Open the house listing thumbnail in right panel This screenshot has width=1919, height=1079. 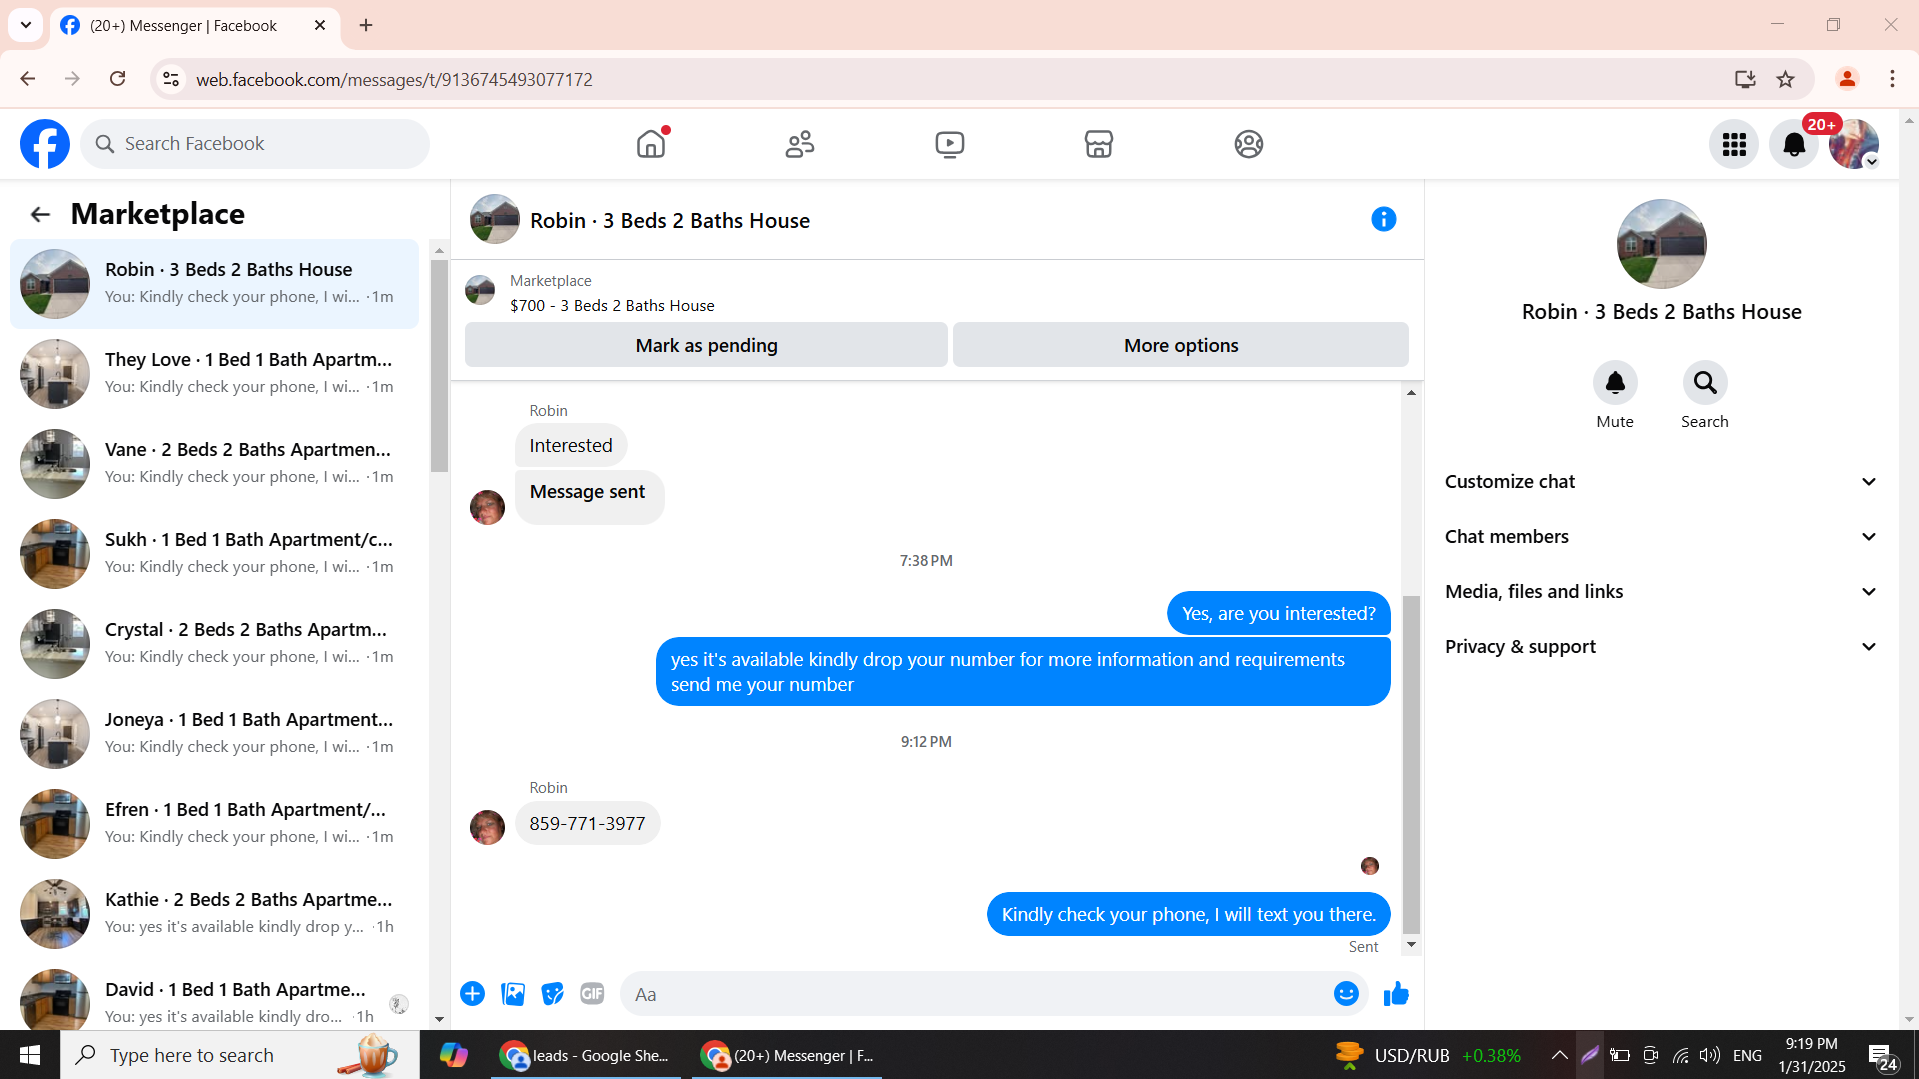(1661, 244)
